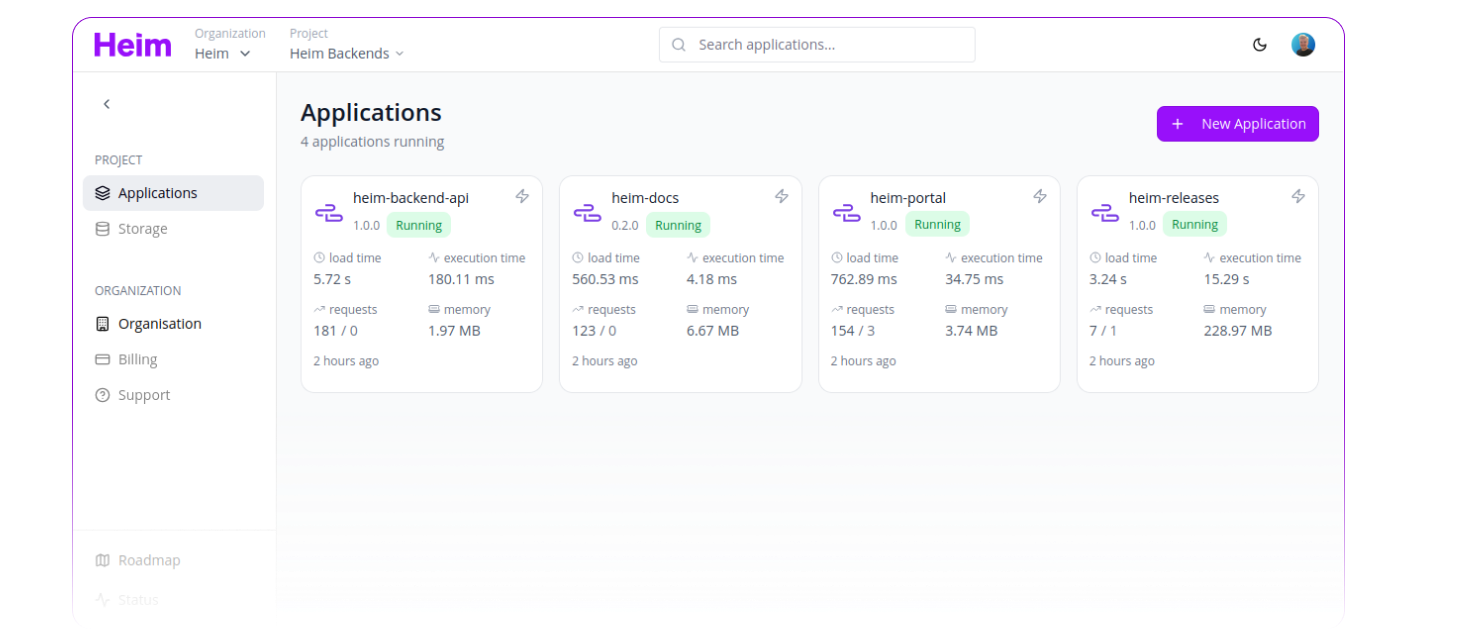Image resolution: width=1461 pixels, height=630 pixels.
Task: Click the Heim logo in header
Action: pyautogui.click(x=133, y=45)
